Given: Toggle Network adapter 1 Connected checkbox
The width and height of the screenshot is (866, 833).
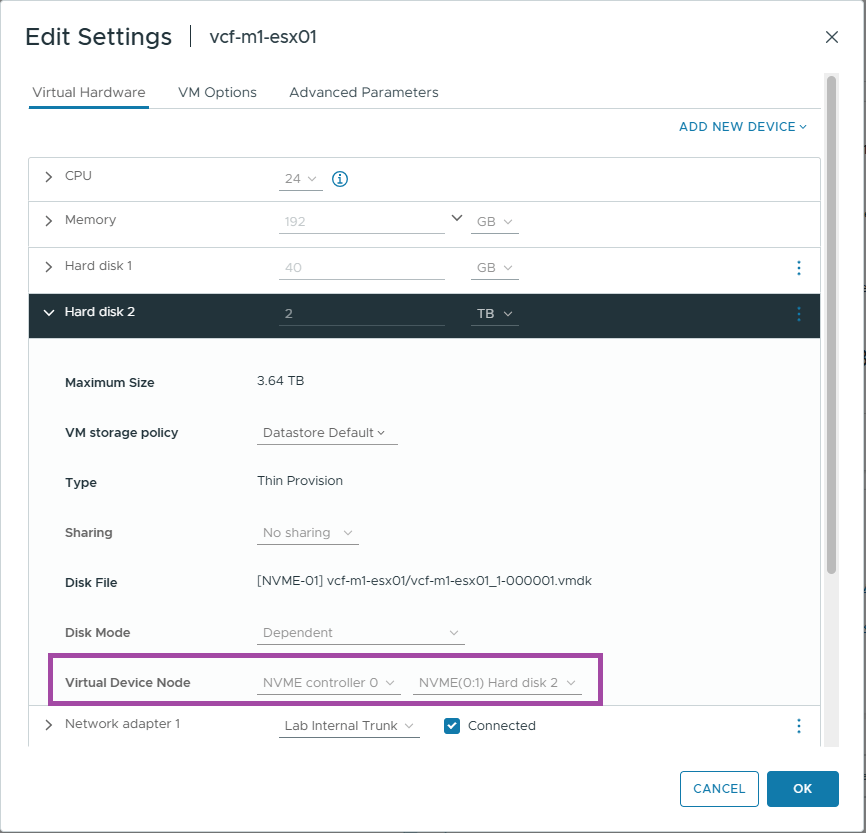Looking at the screenshot, I should point(451,726).
